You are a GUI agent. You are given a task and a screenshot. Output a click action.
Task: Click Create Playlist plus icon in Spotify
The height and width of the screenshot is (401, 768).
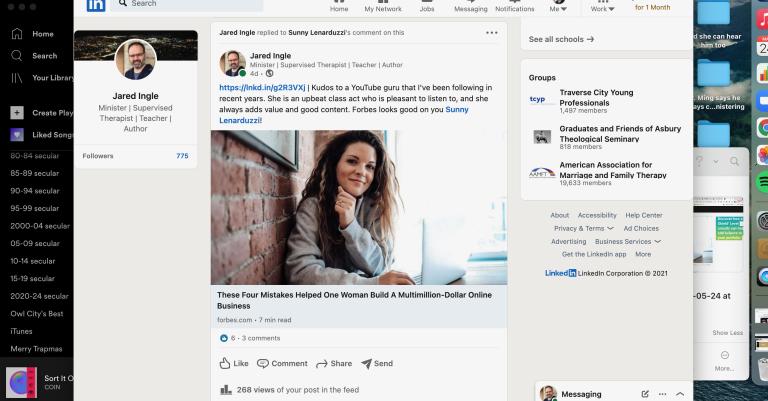pos(17,113)
